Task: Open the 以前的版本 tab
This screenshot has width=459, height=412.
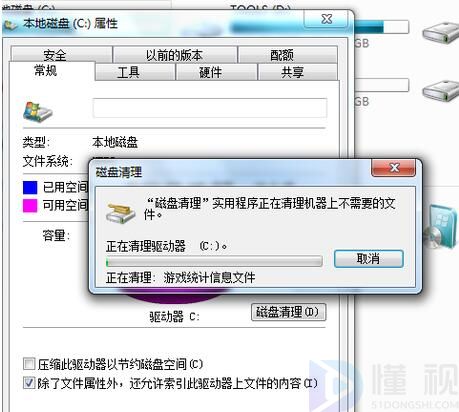Action: tap(175, 55)
